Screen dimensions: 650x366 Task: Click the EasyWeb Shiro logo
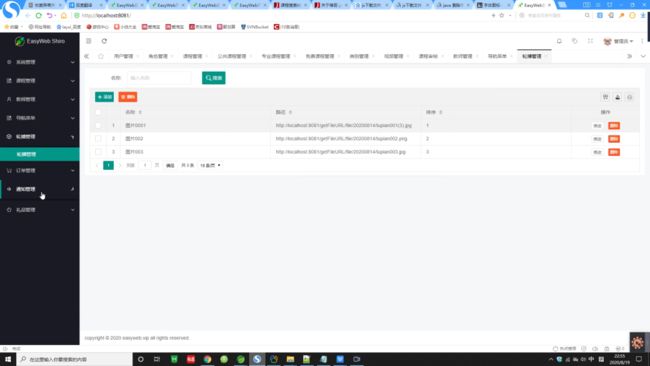40,41
